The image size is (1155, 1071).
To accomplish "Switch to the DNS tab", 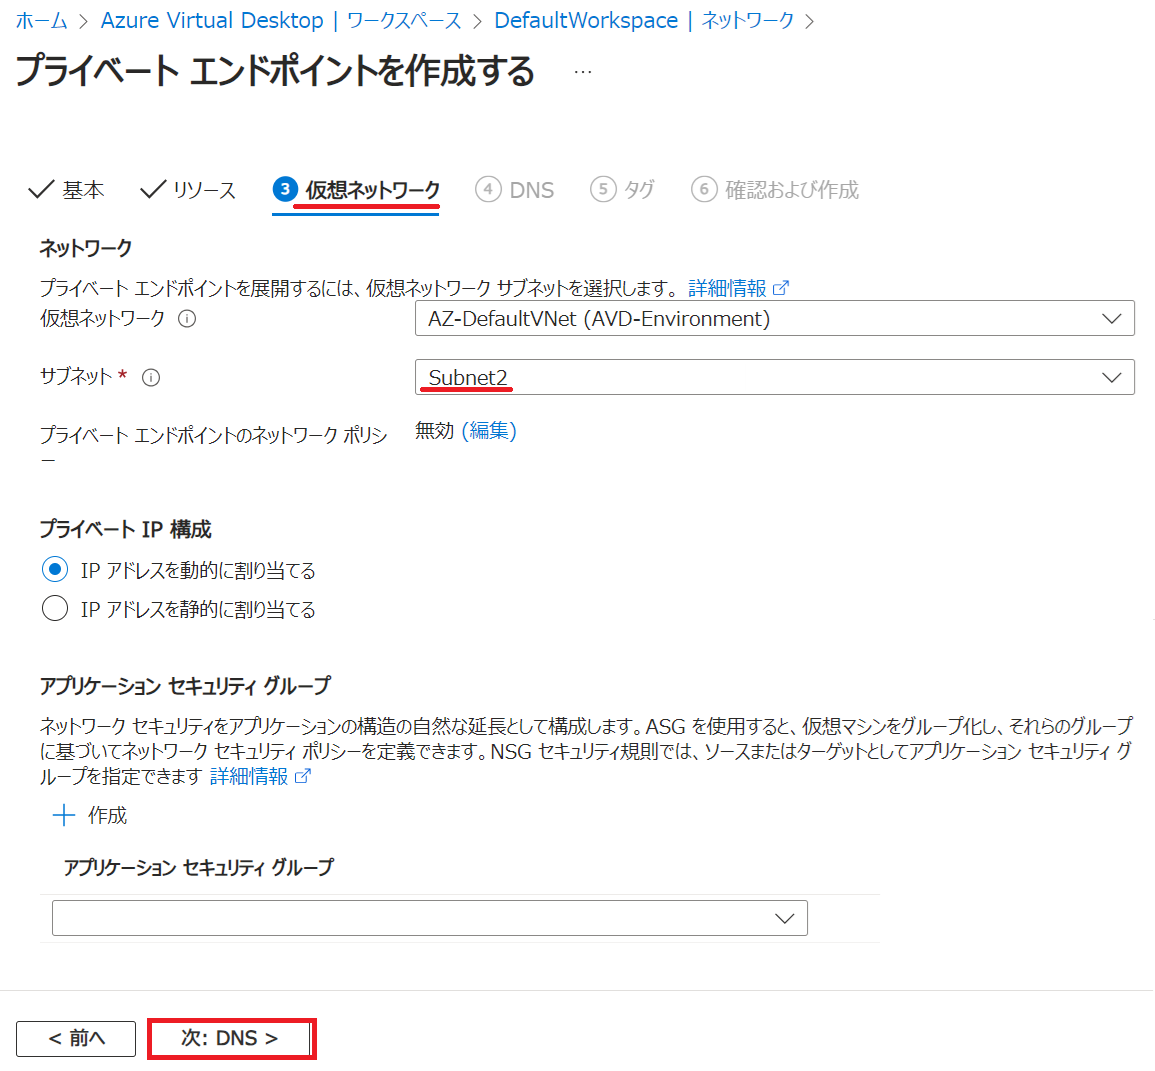I will tap(515, 190).
